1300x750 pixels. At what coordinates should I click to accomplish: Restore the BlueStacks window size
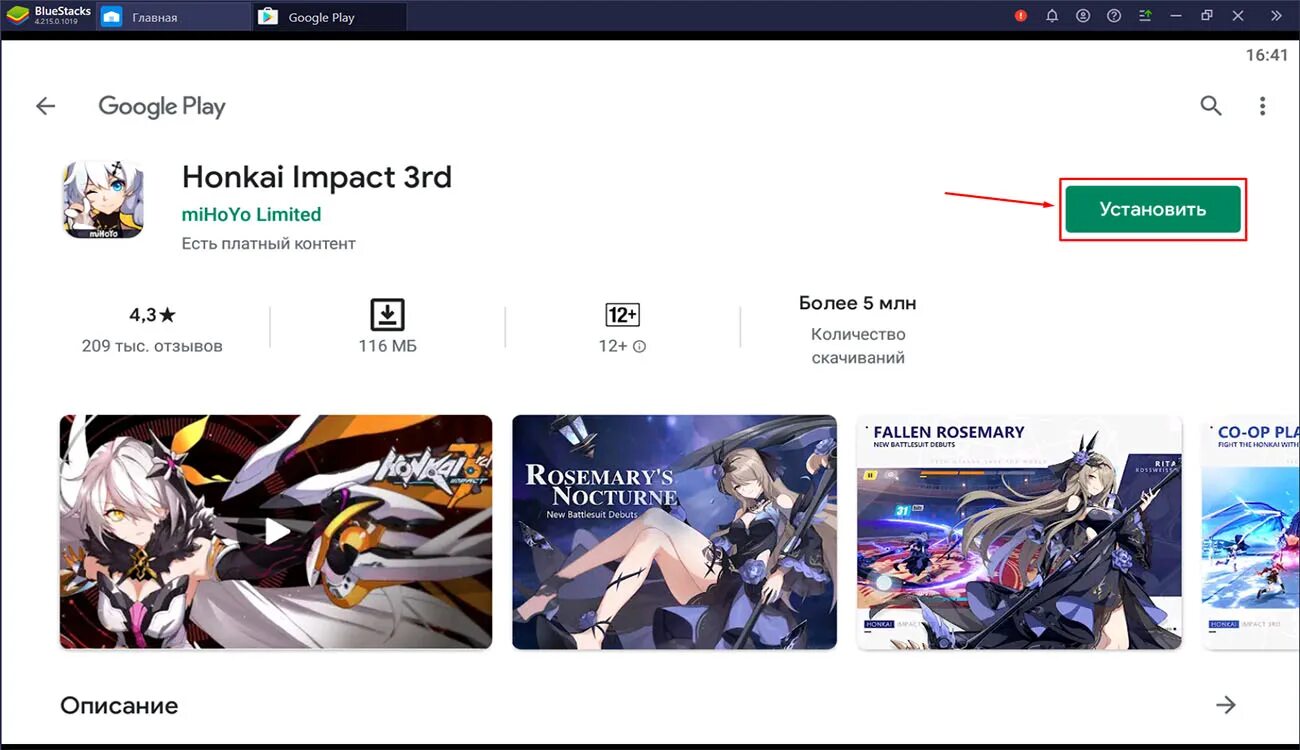coord(1207,16)
